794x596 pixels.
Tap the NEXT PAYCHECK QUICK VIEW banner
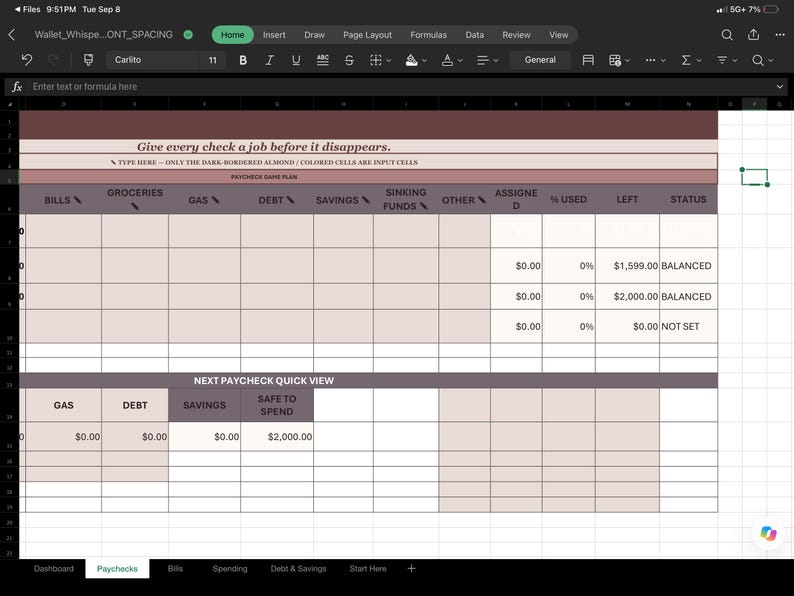tap(368, 380)
